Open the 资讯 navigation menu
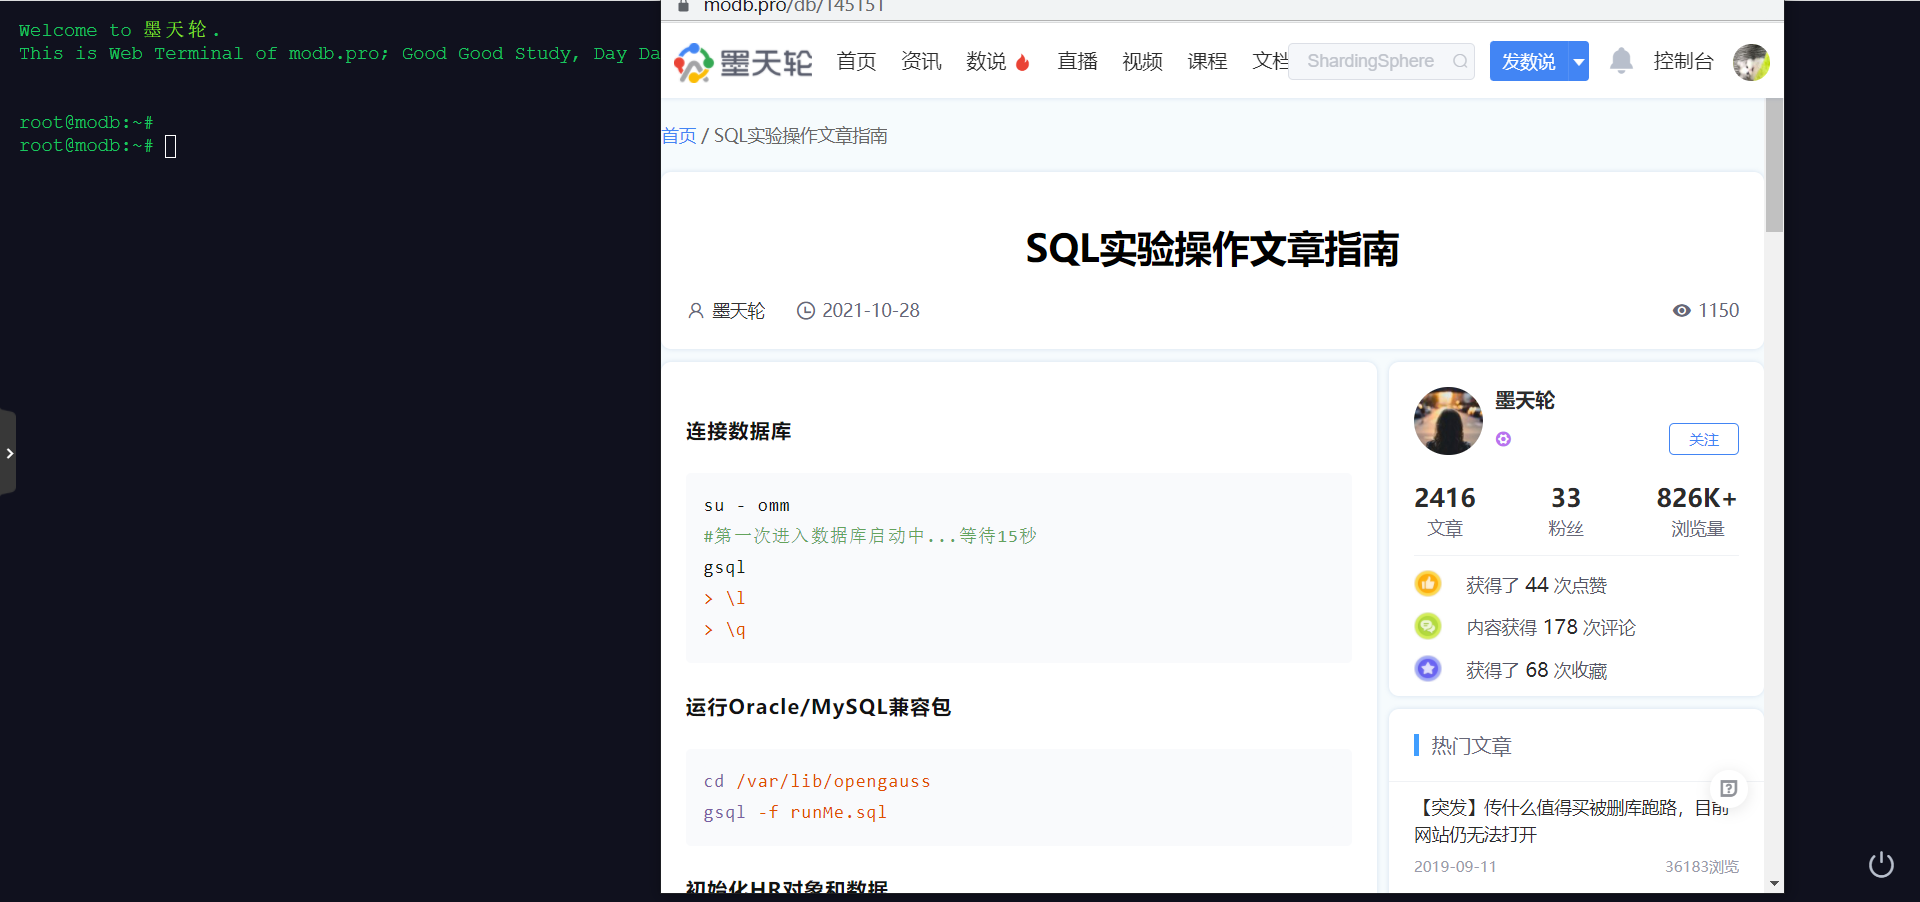The image size is (1920, 902). pos(920,61)
